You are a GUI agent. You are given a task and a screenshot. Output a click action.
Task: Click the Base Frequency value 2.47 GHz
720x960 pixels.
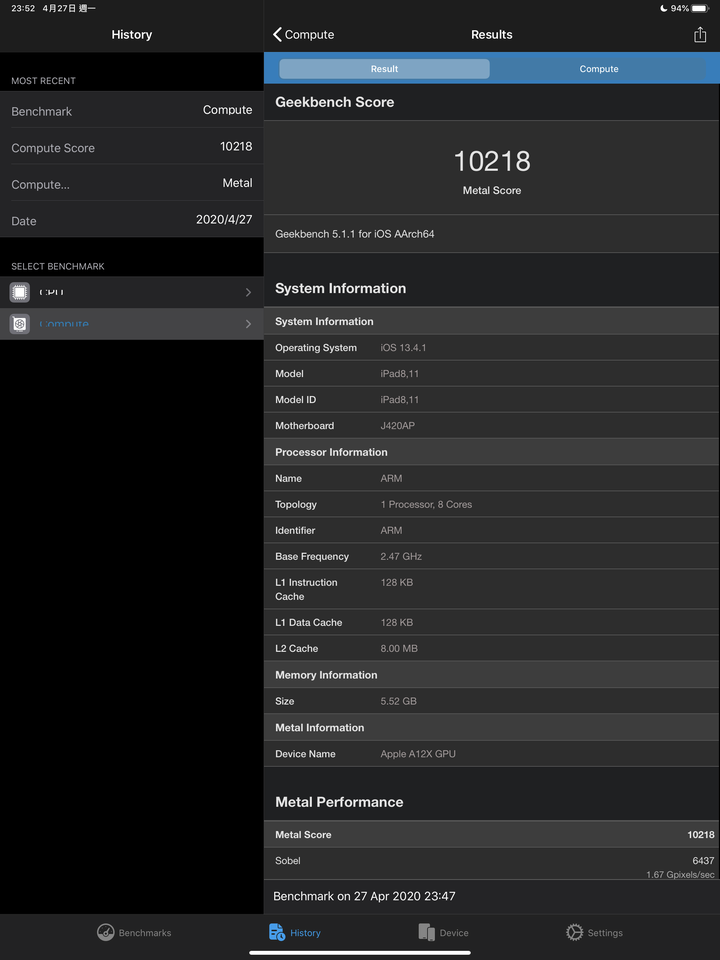(x=401, y=557)
